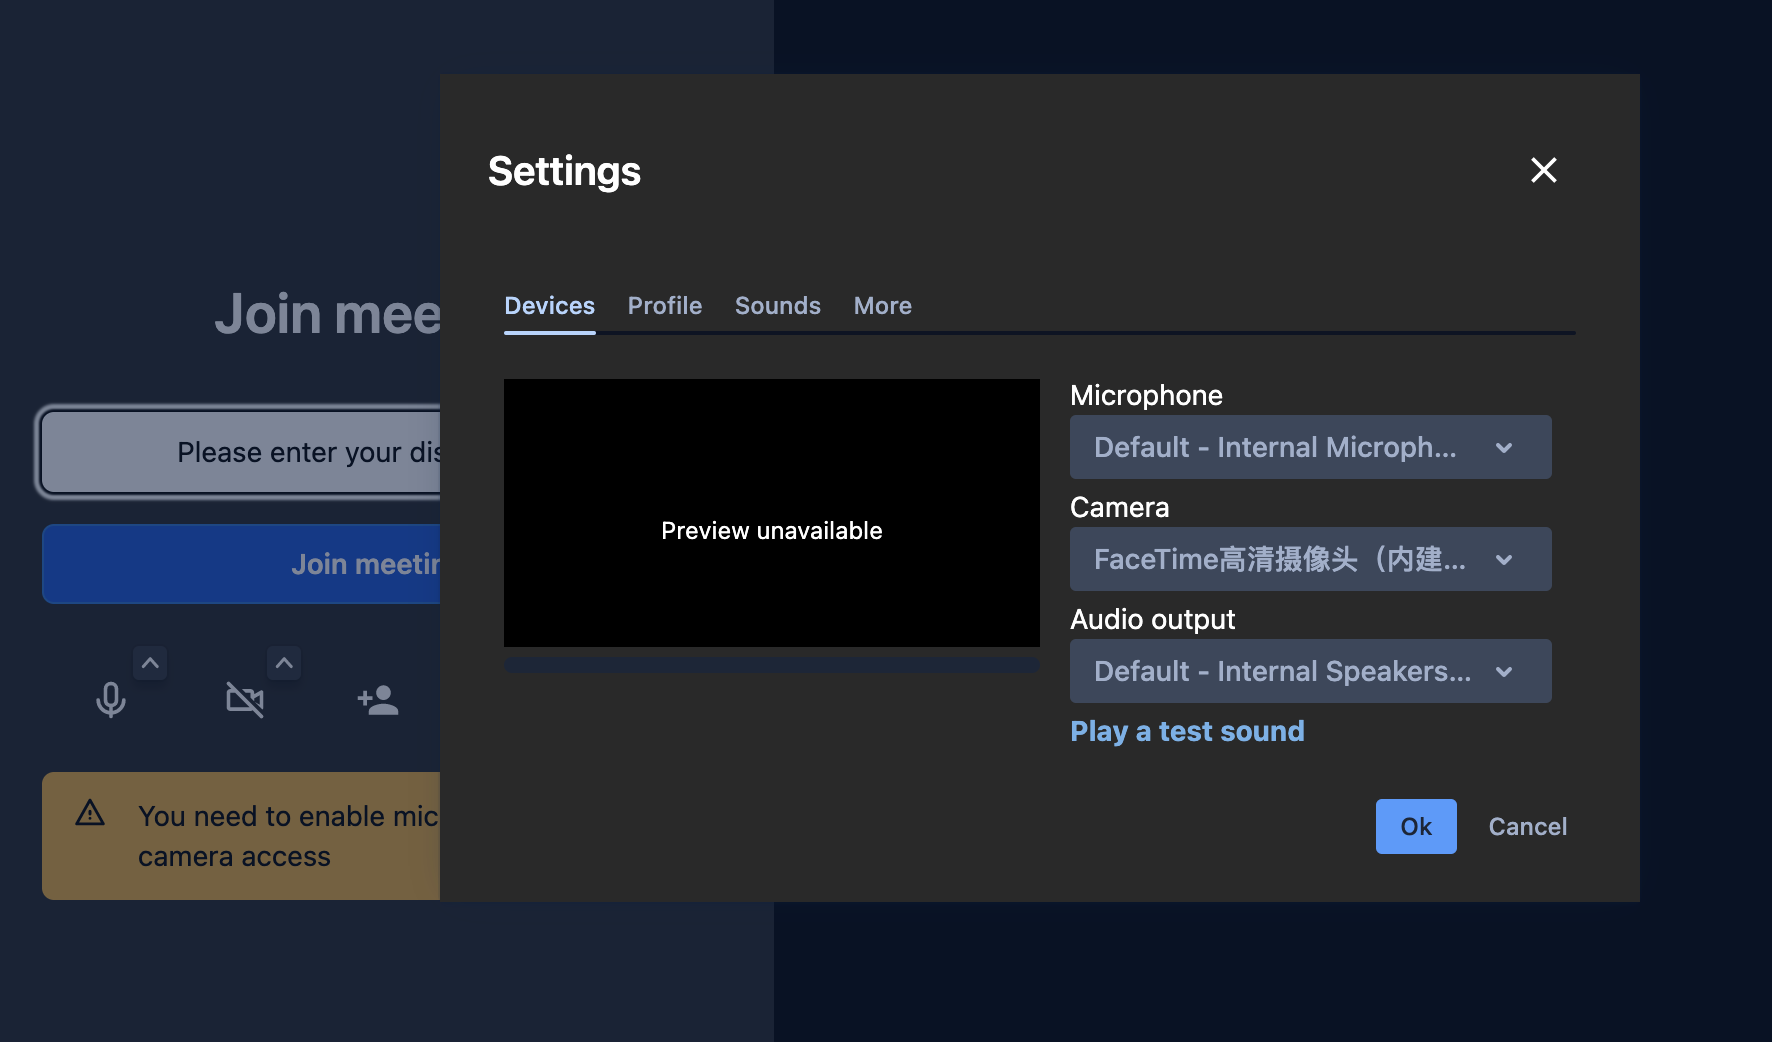Switch to the Sounds tab
The height and width of the screenshot is (1042, 1772).
tap(777, 306)
